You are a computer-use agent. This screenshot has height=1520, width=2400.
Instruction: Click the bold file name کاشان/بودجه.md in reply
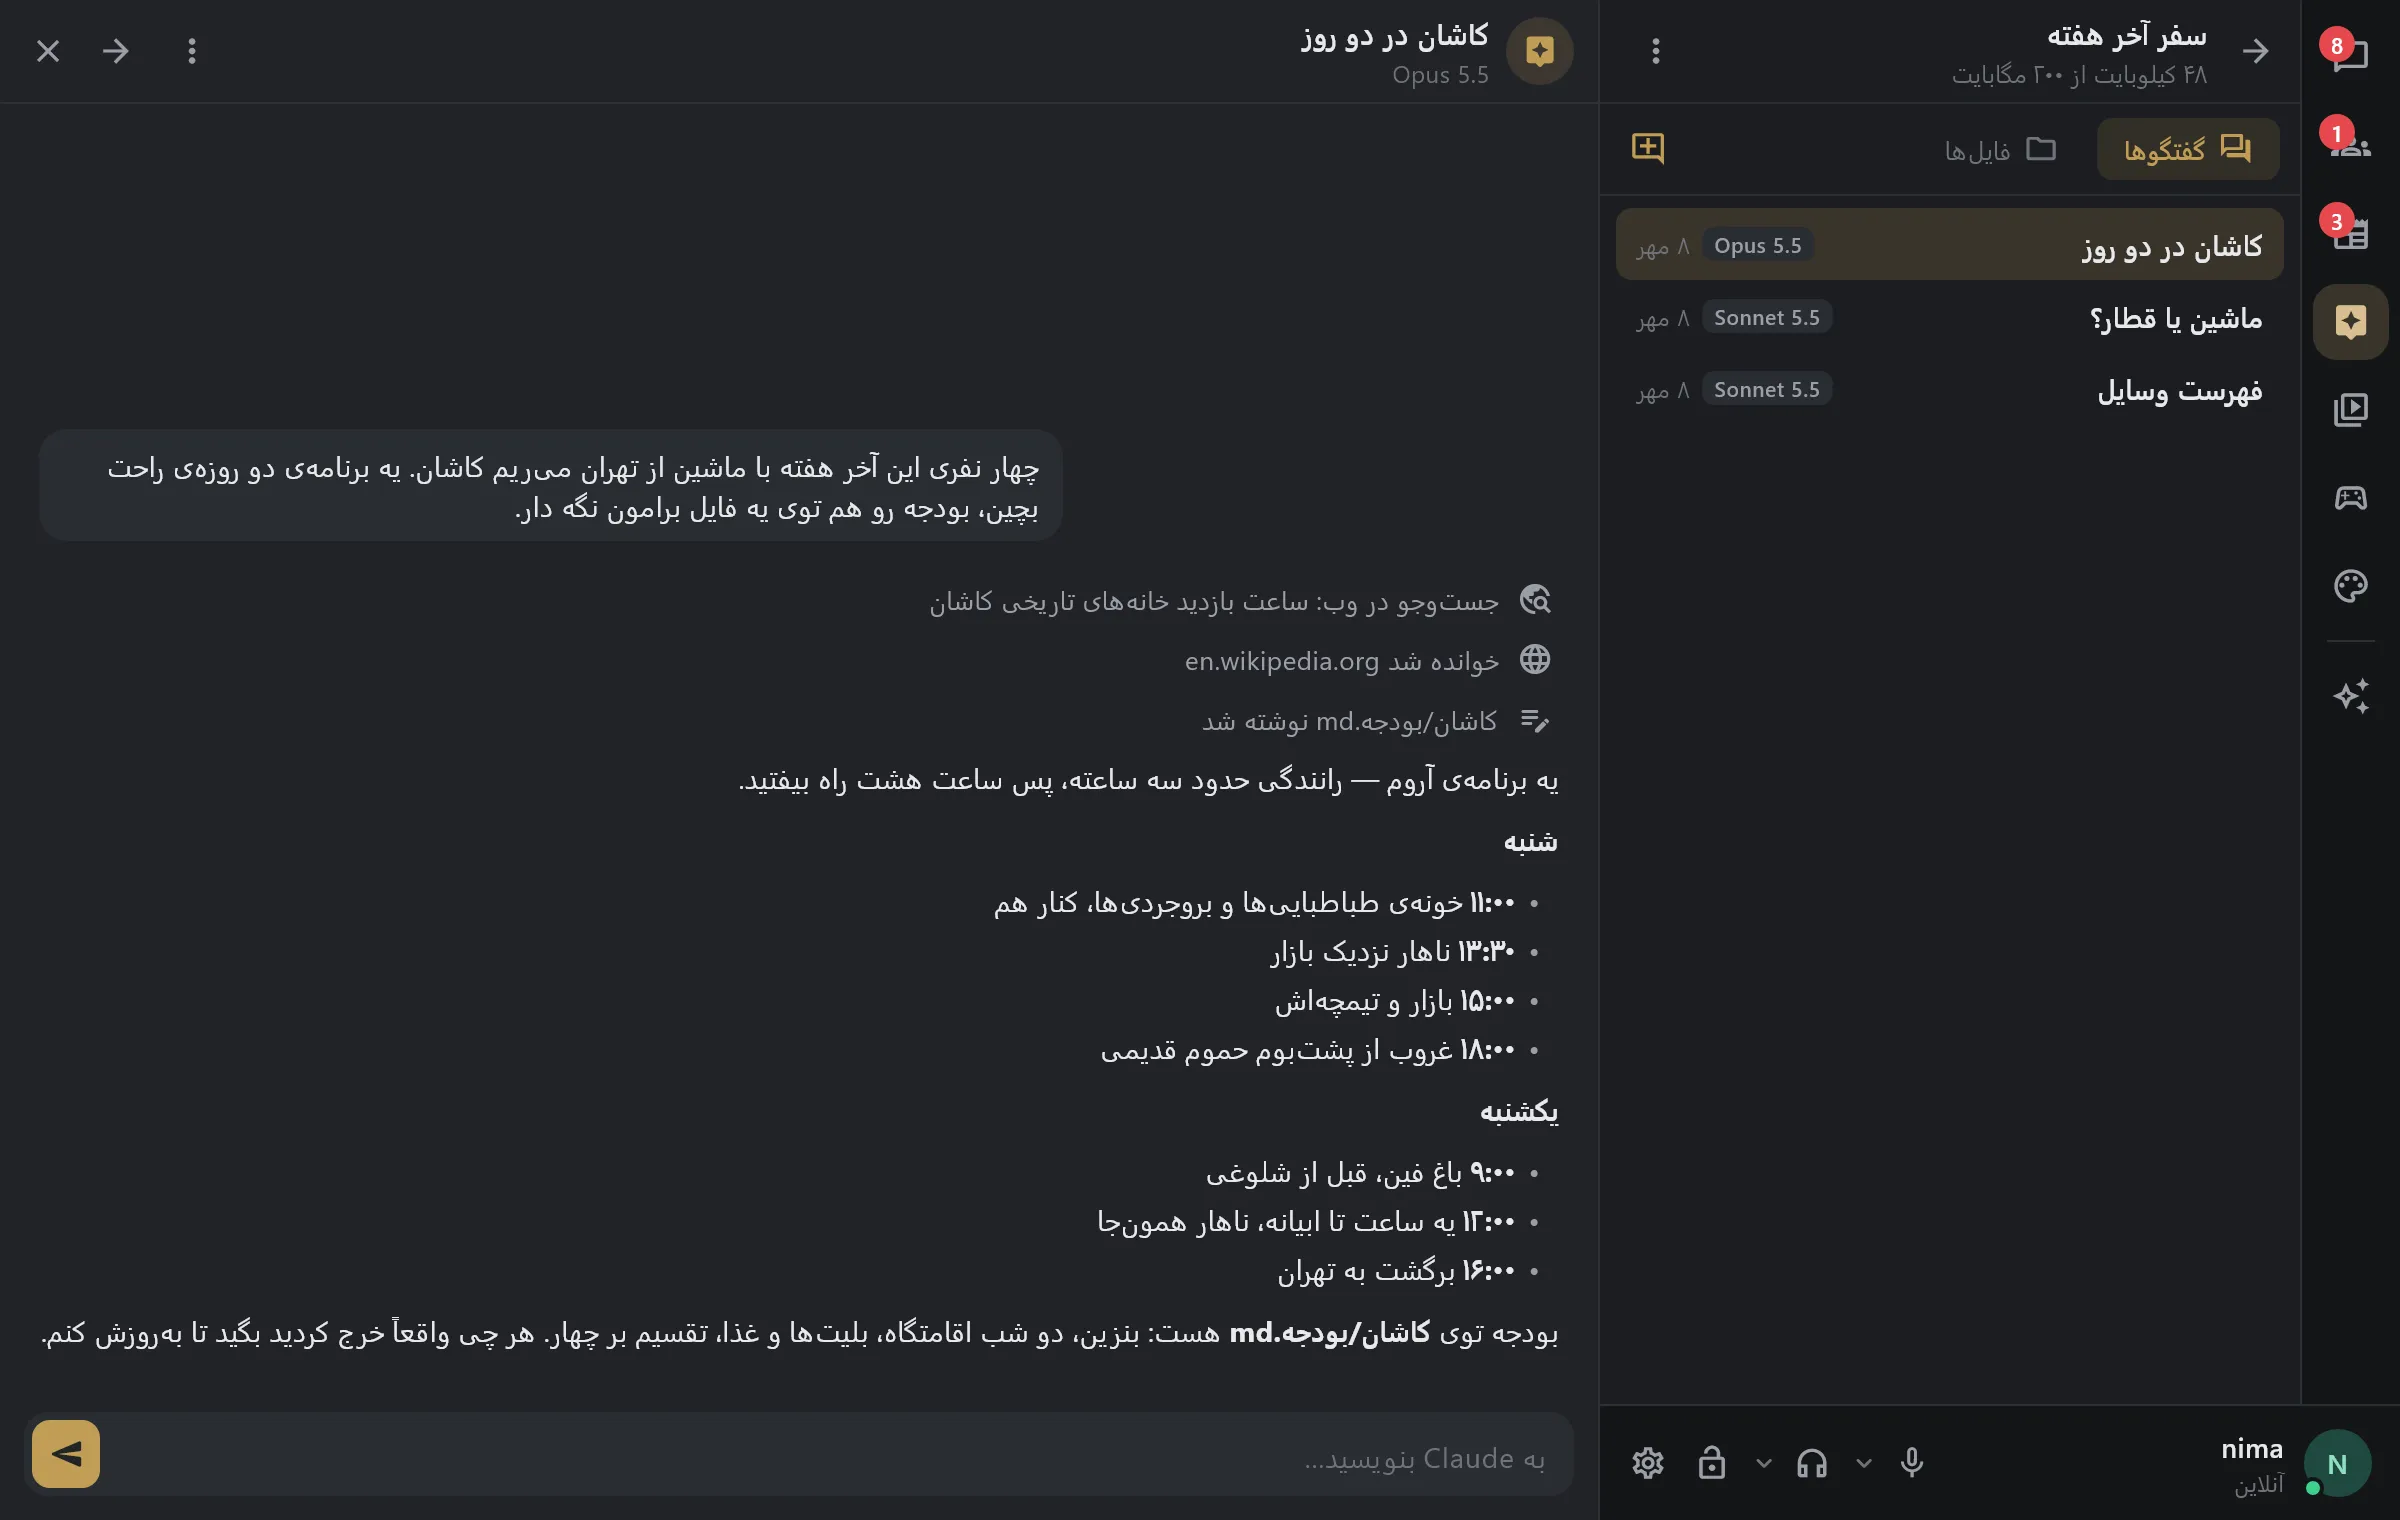point(1329,1333)
